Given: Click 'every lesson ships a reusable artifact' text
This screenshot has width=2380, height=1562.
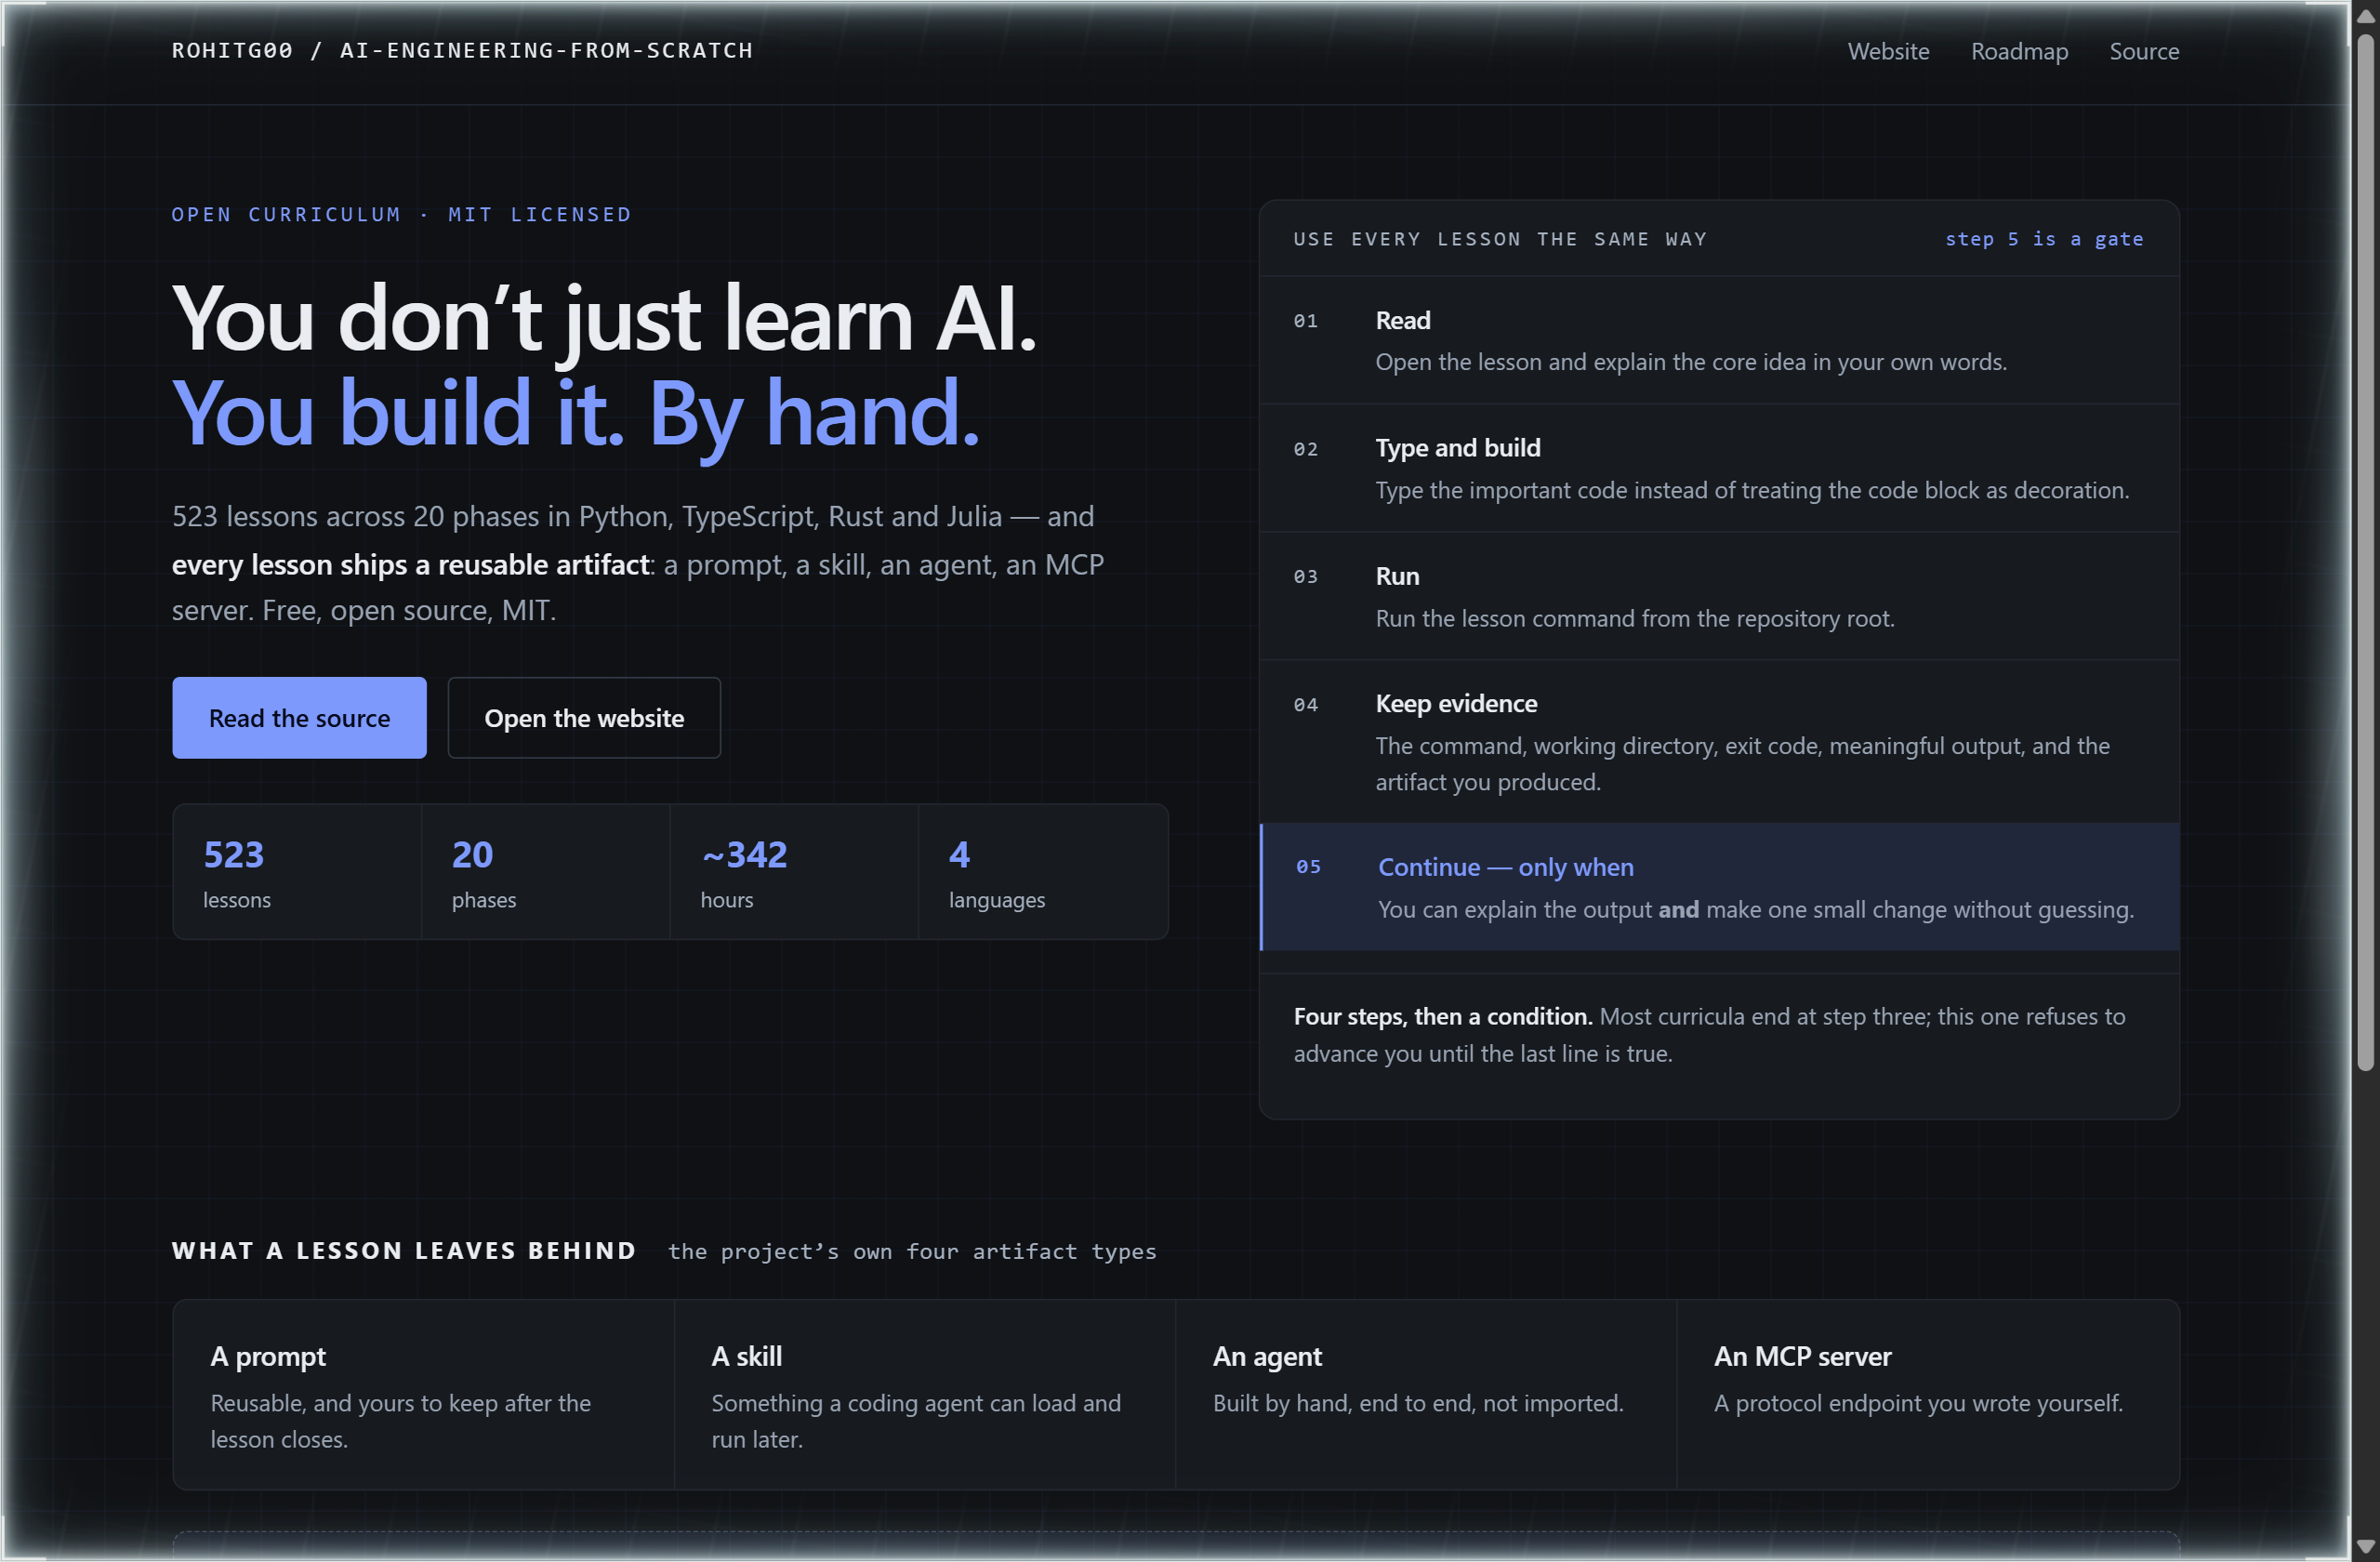Looking at the screenshot, I should [x=411, y=565].
